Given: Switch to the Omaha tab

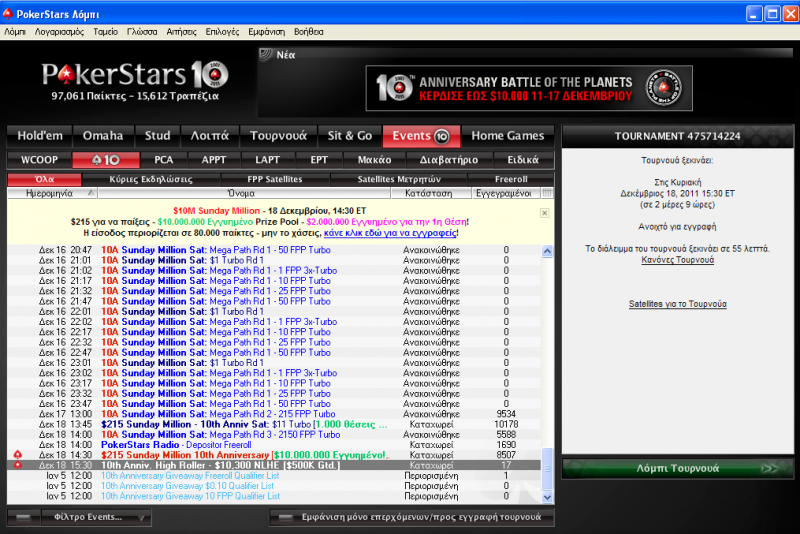Looking at the screenshot, I should pyautogui.click(x=103, y=136).
